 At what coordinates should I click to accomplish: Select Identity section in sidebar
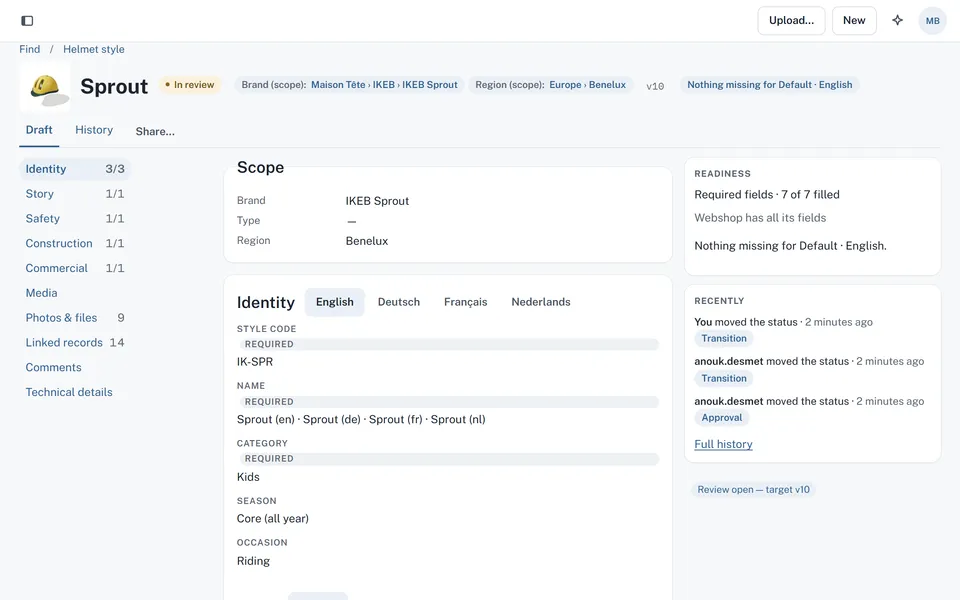point(75,169)
